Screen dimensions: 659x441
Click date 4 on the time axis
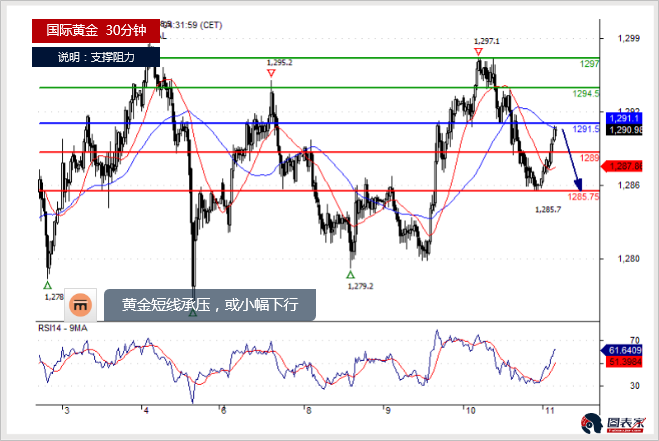[146, 411]
